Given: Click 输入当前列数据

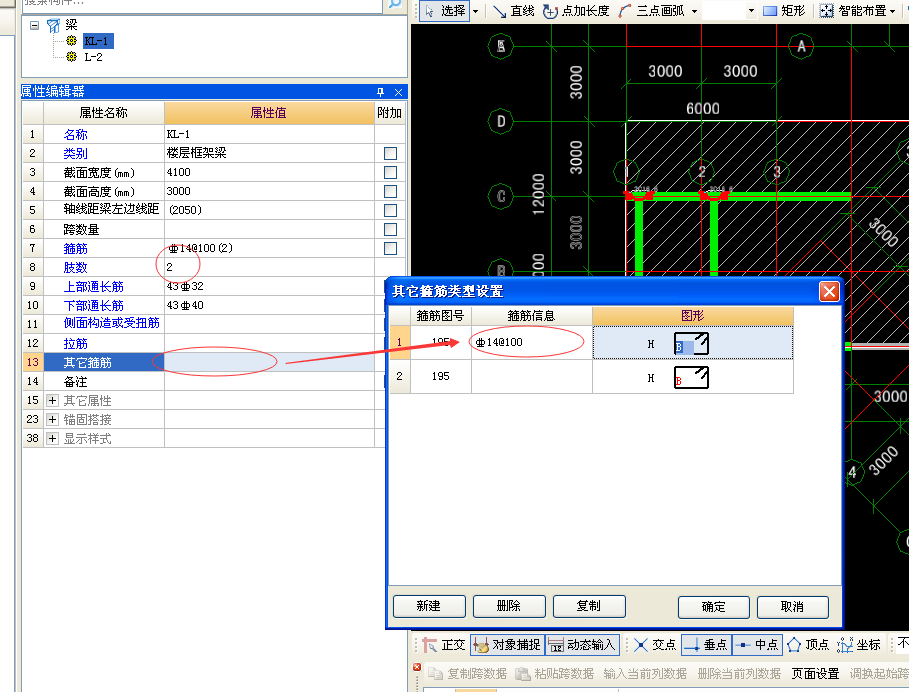Looking at the screenshot, I should click(645, 674).
